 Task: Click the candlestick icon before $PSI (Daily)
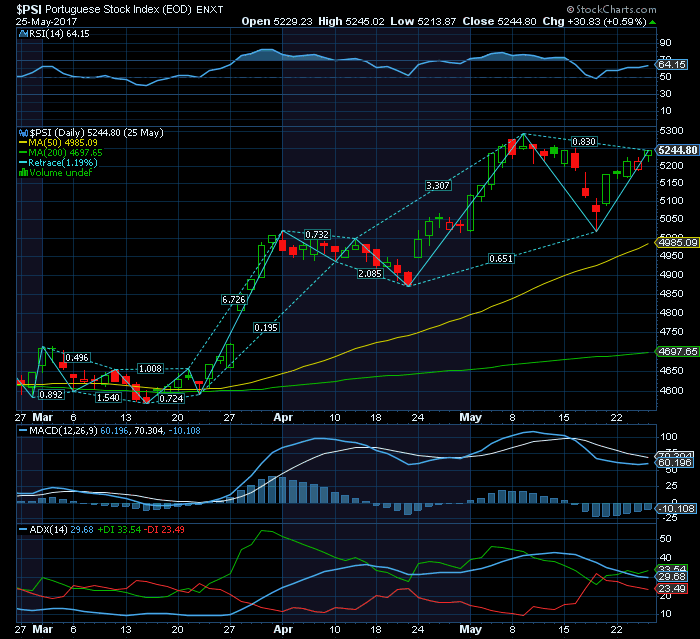(23, 133)
